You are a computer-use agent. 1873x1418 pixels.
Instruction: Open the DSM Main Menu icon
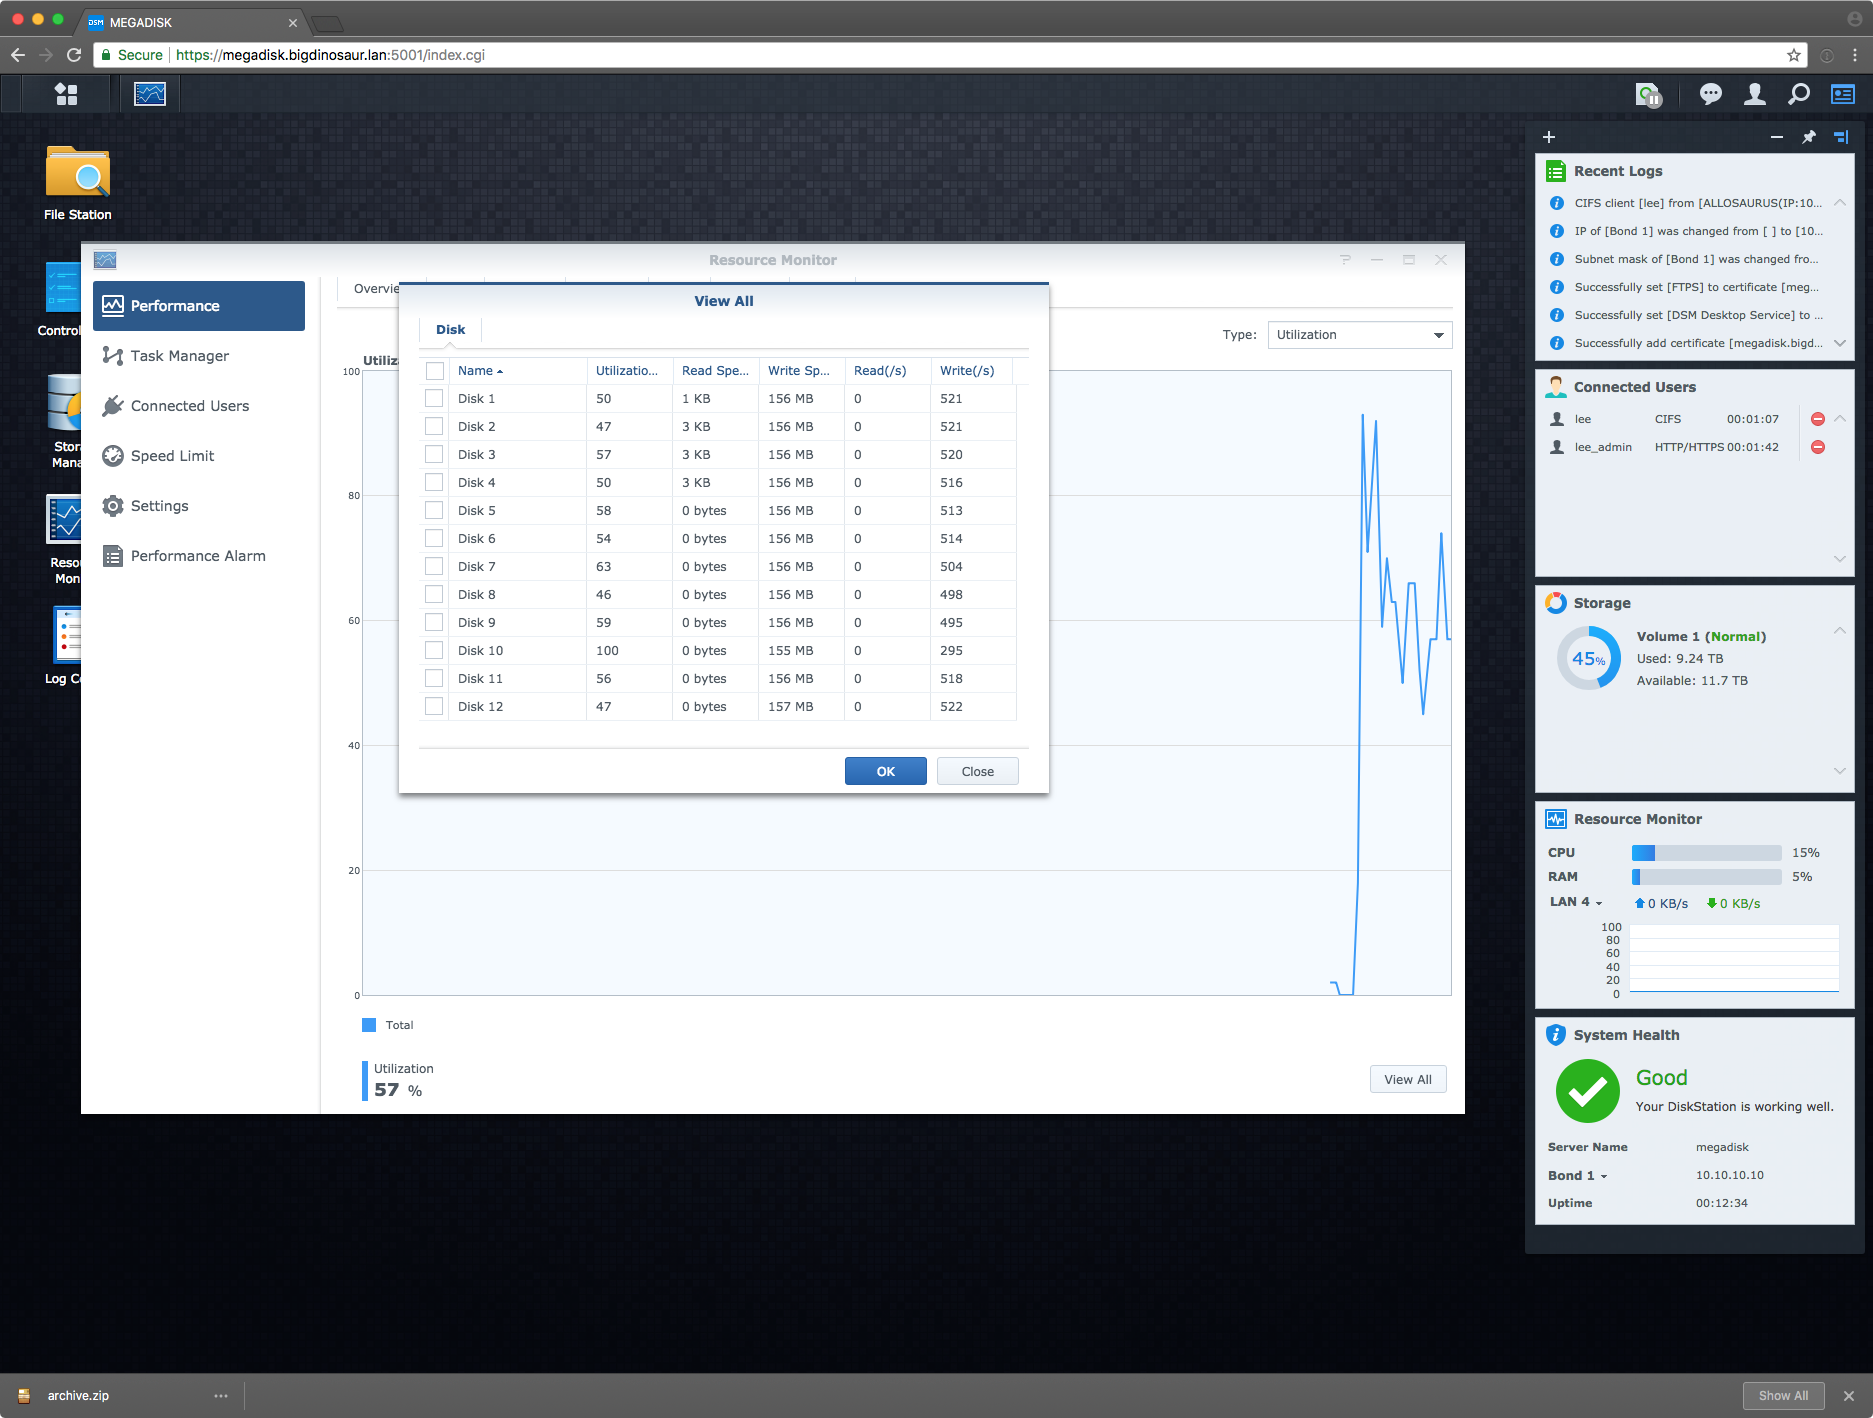point(66,94)
